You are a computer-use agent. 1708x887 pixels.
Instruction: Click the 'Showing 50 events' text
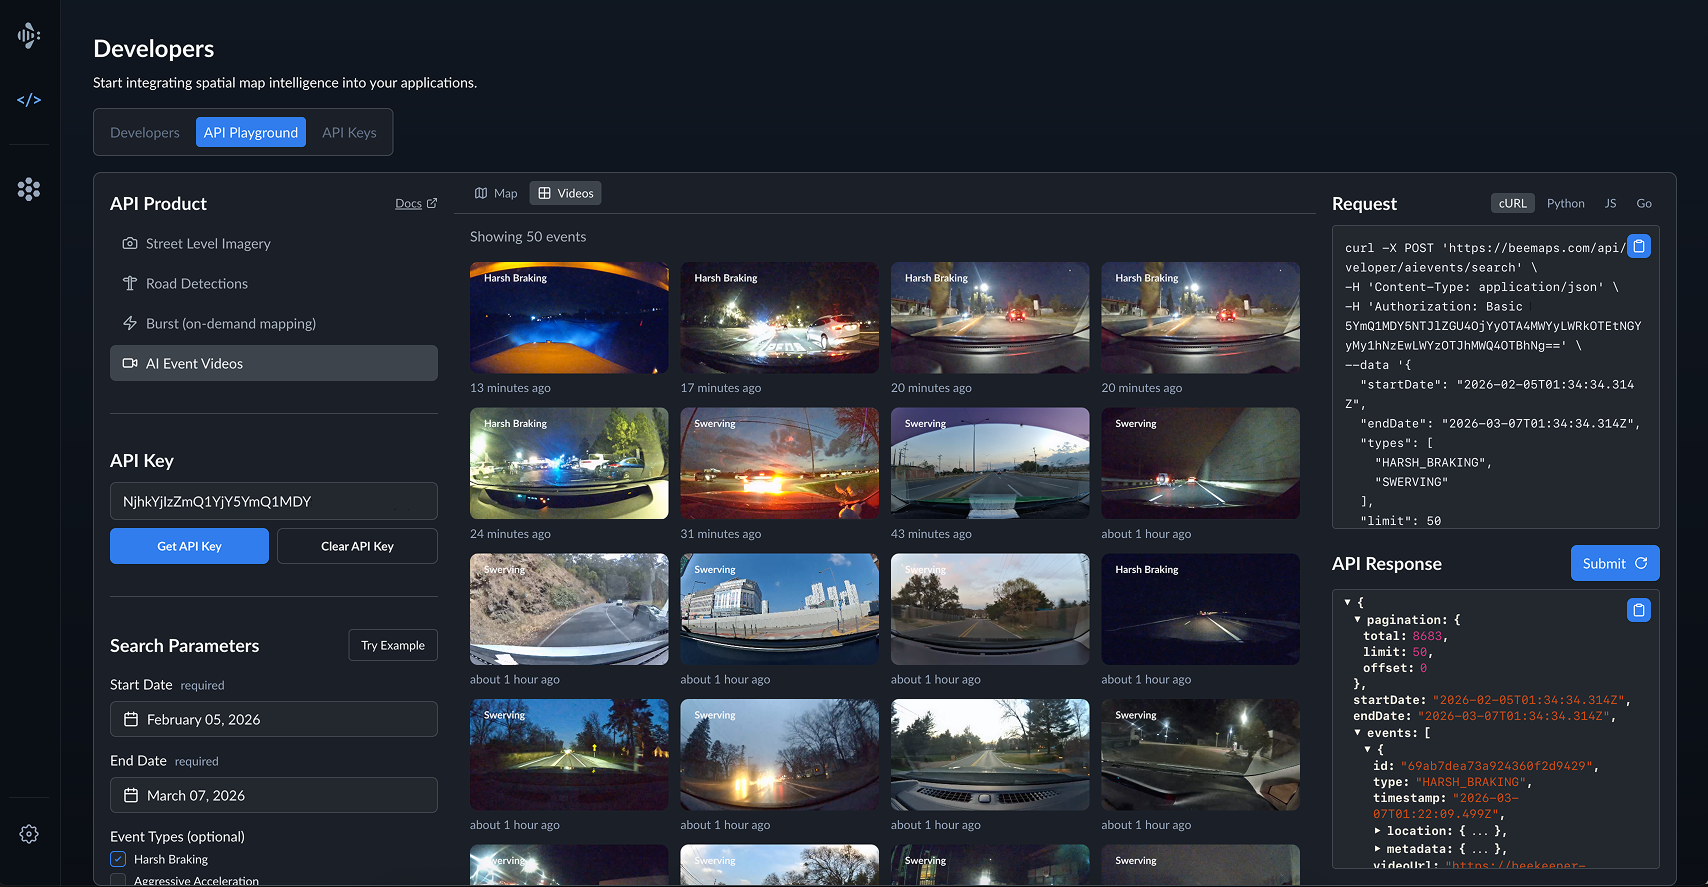528,236
